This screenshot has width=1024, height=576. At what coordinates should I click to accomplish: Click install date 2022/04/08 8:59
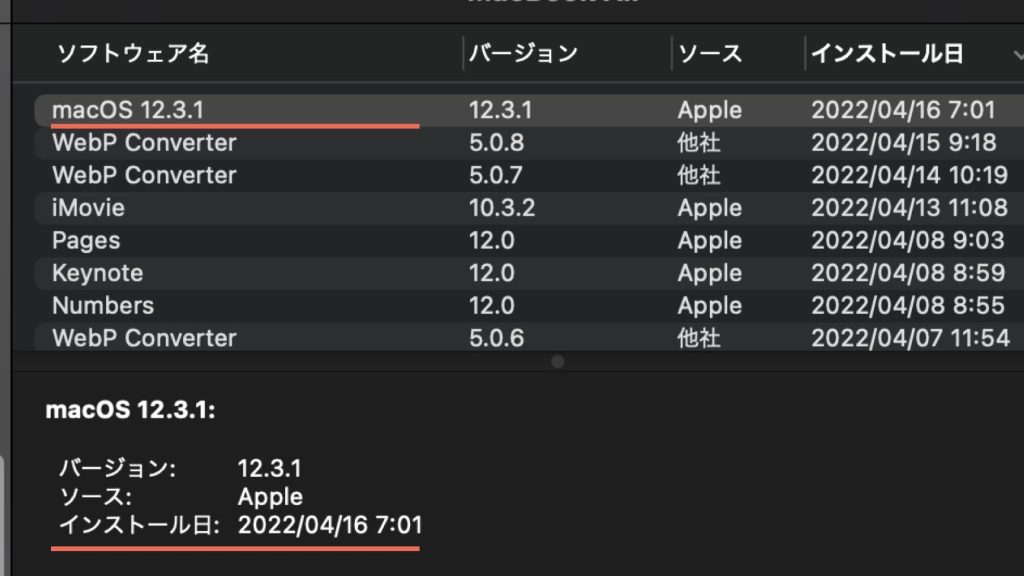click(908, 273)
